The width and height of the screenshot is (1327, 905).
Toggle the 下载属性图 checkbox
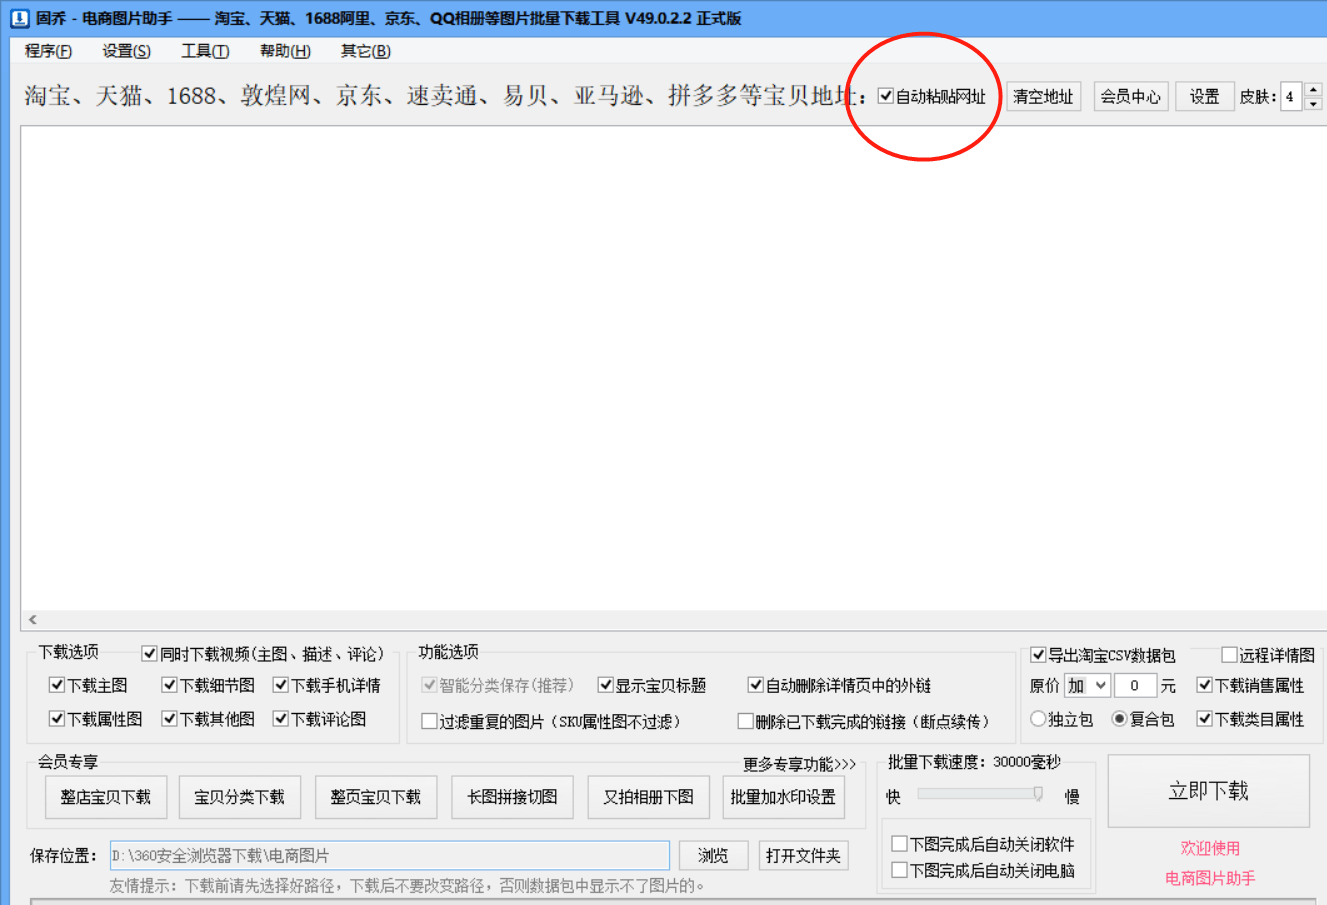[x=57, y=719]
